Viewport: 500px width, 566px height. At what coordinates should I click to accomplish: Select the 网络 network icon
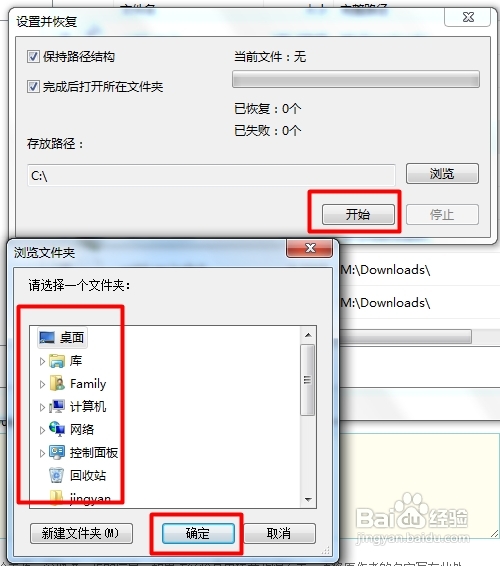[57, 429]
